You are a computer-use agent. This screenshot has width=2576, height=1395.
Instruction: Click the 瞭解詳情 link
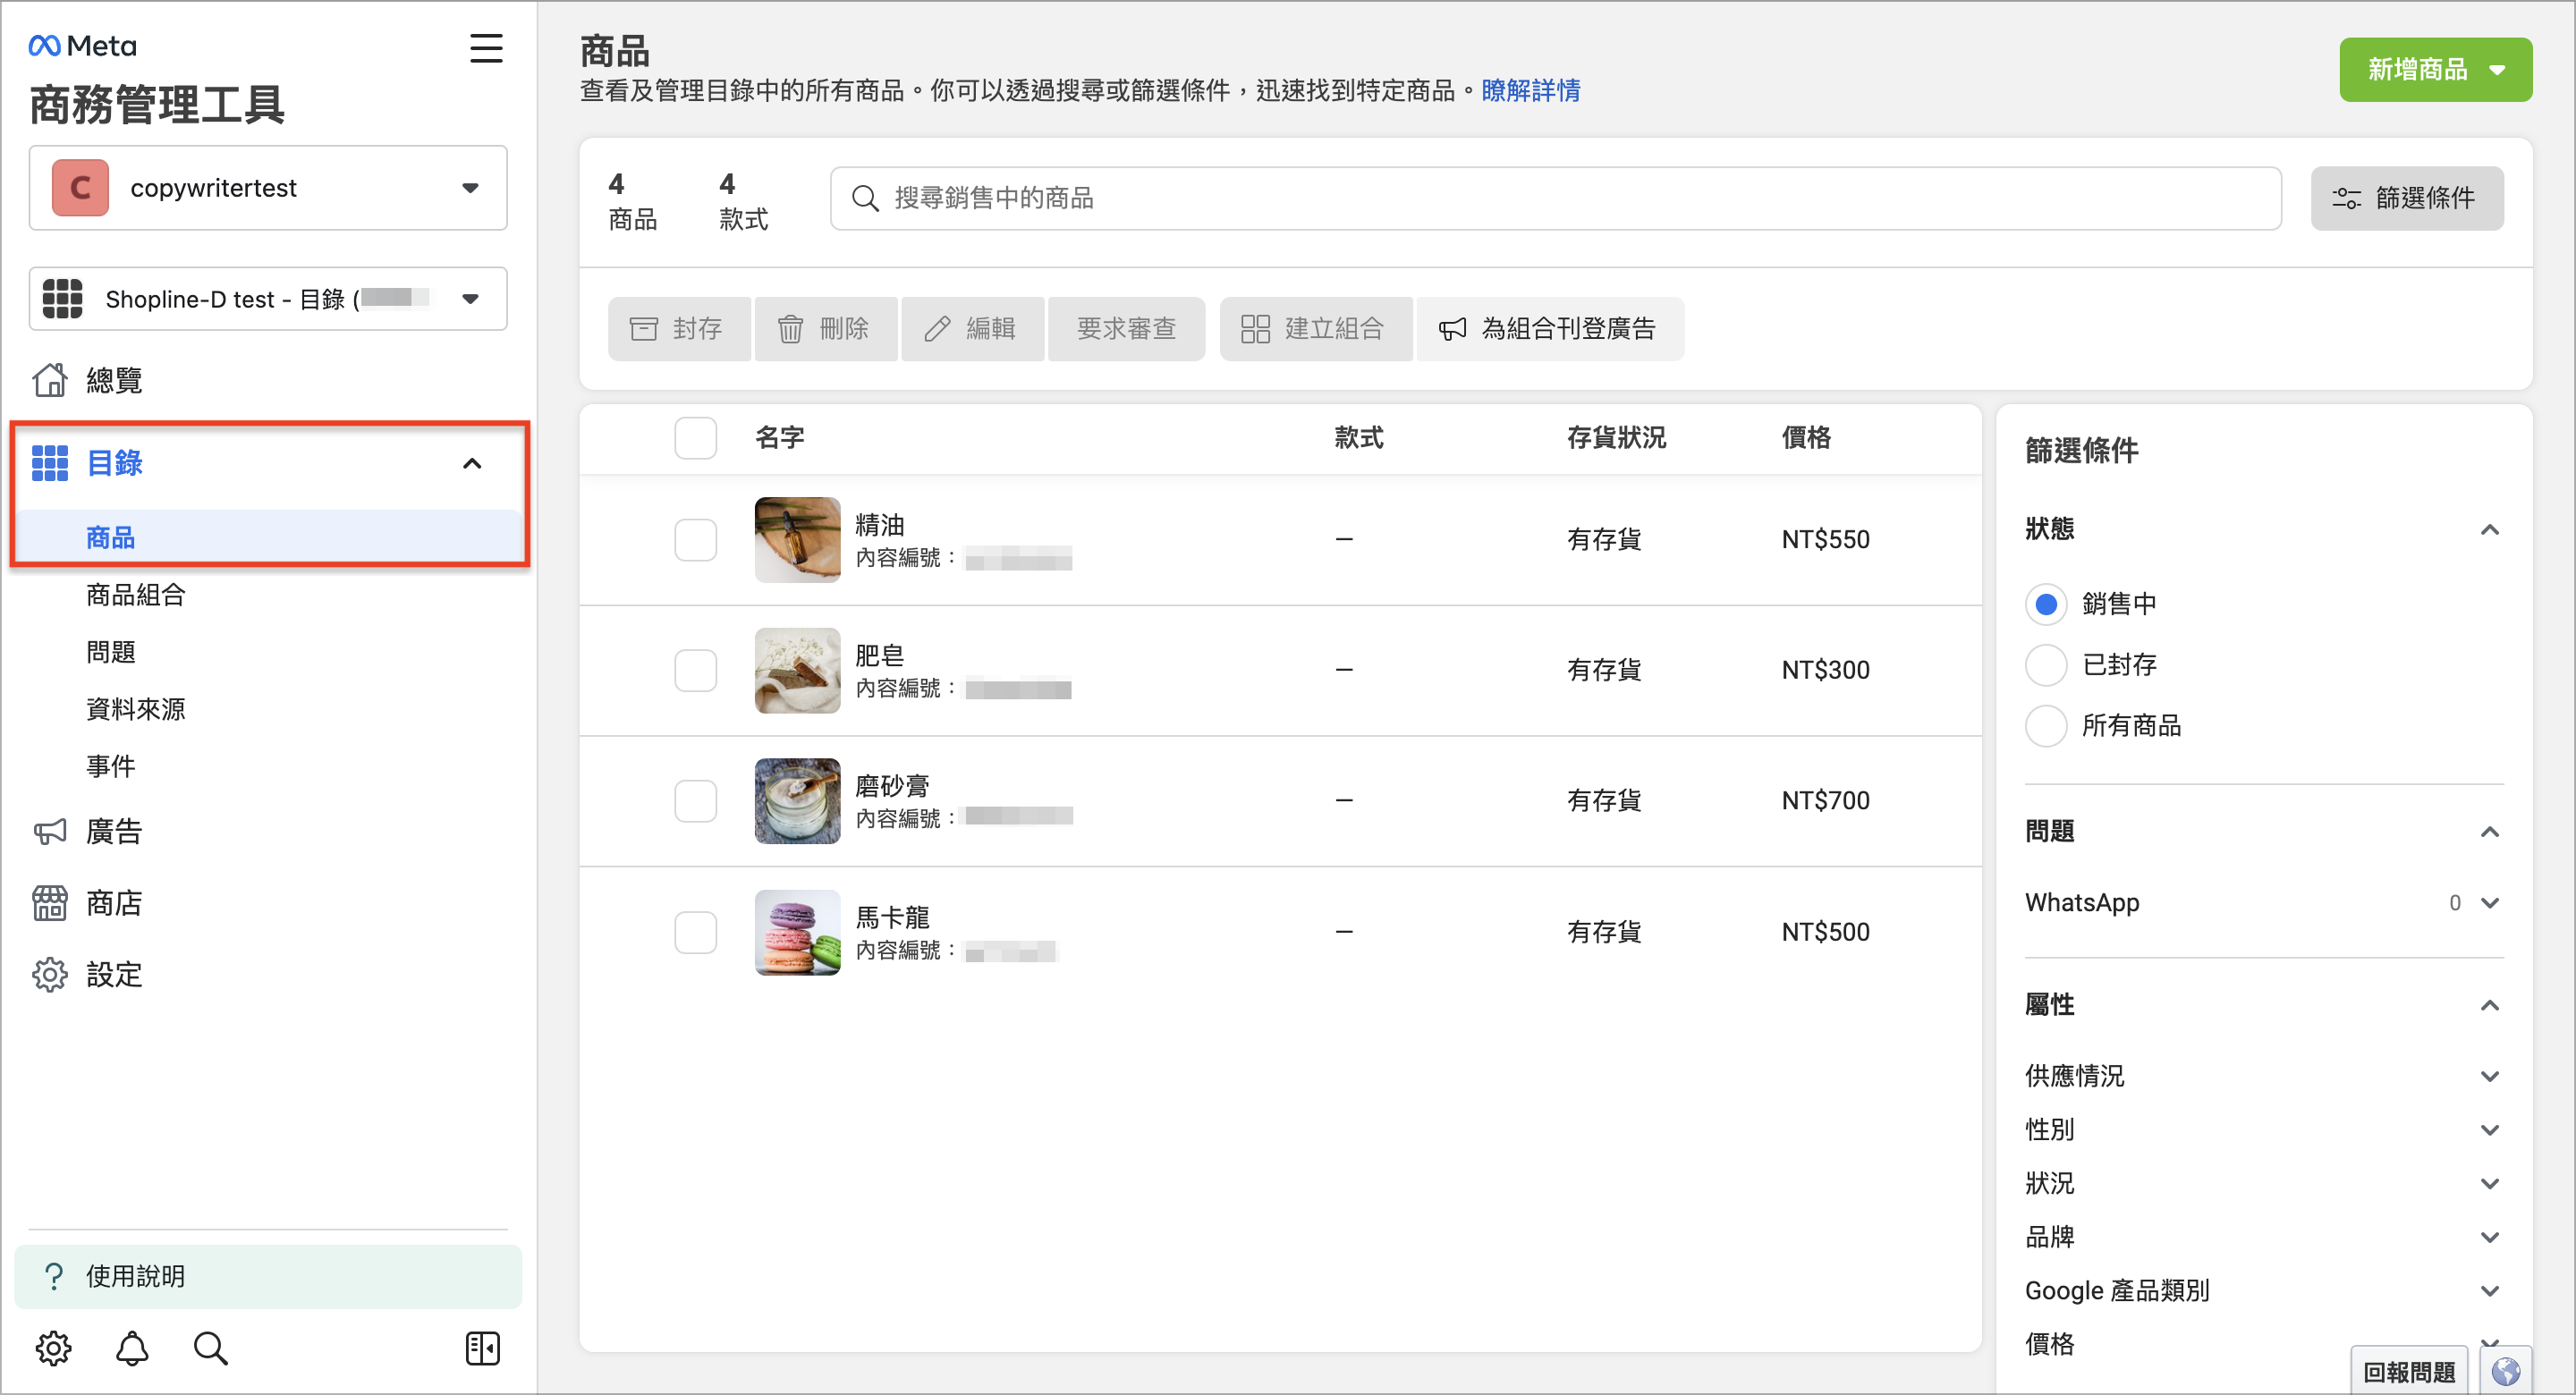[1531, 90]
